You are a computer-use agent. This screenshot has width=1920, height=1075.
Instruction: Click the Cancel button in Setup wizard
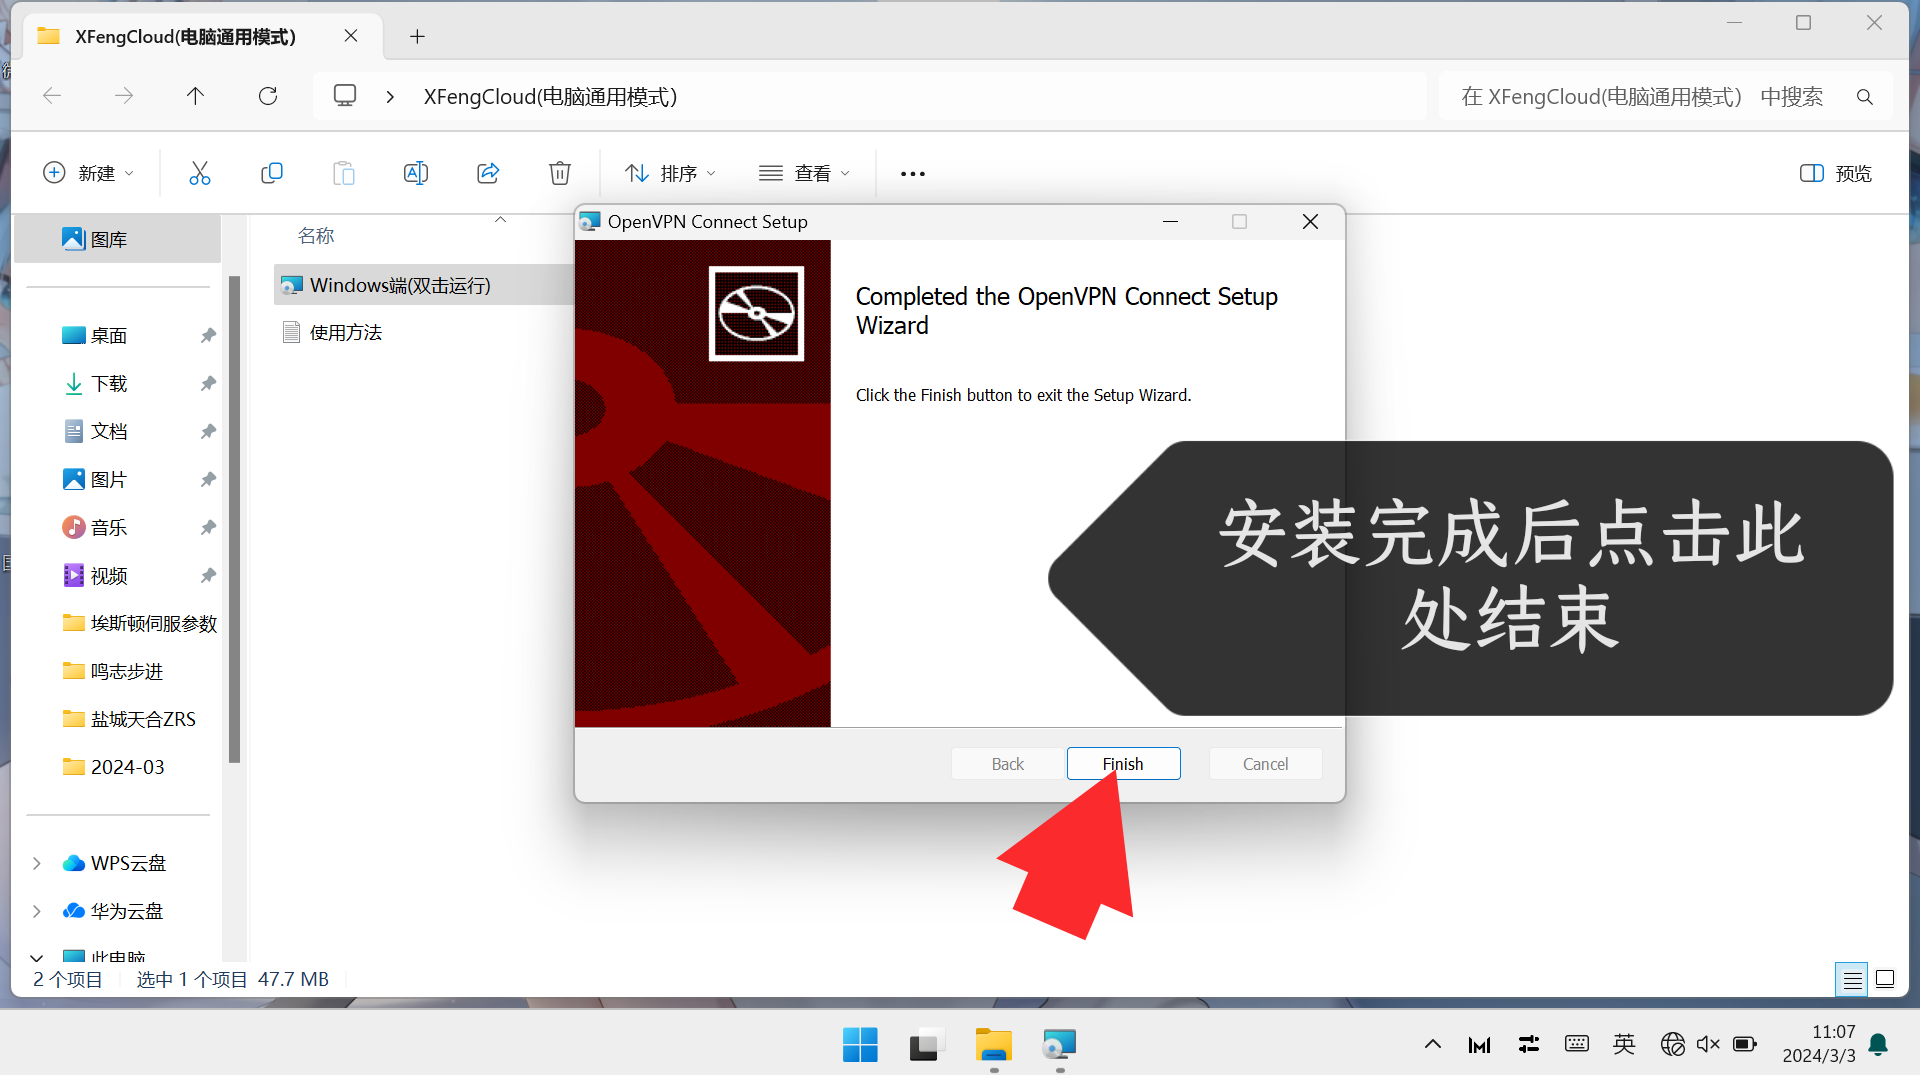pyautogui.click(x=1265, y=764)
